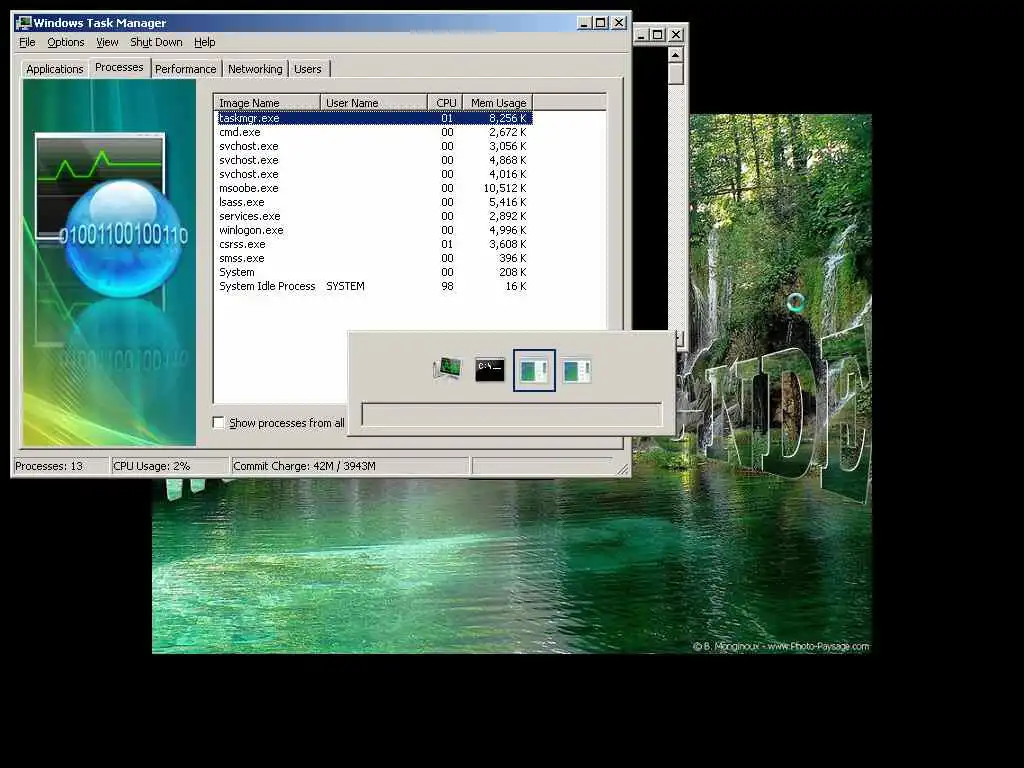Click the scroll up arrow in background window

coord(675,55)
